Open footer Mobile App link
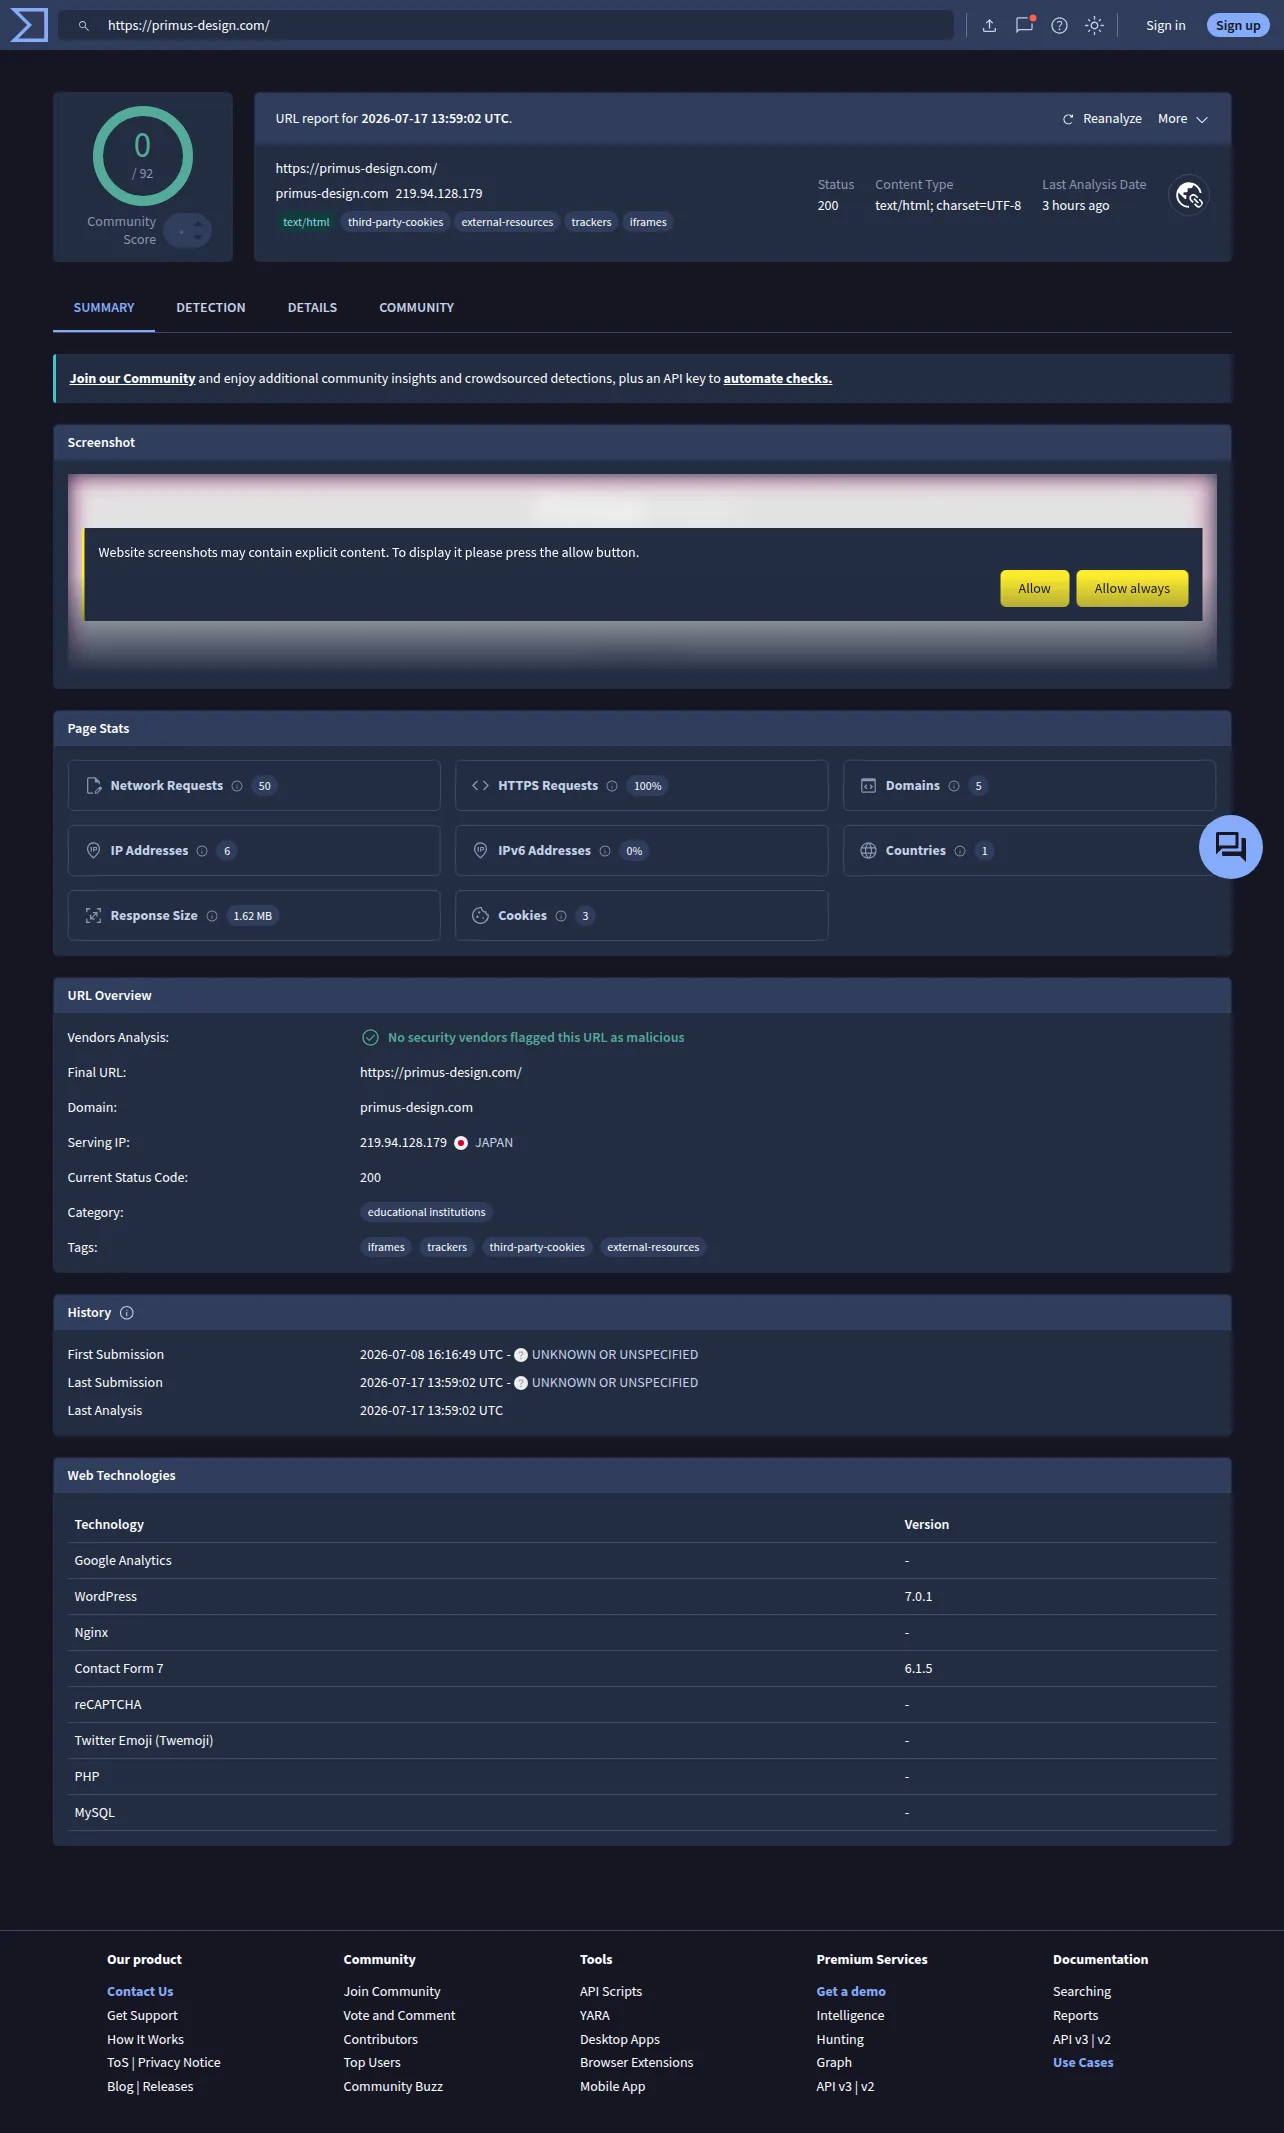Viewport: 1284px width, 2133px height. point(612,2087)
